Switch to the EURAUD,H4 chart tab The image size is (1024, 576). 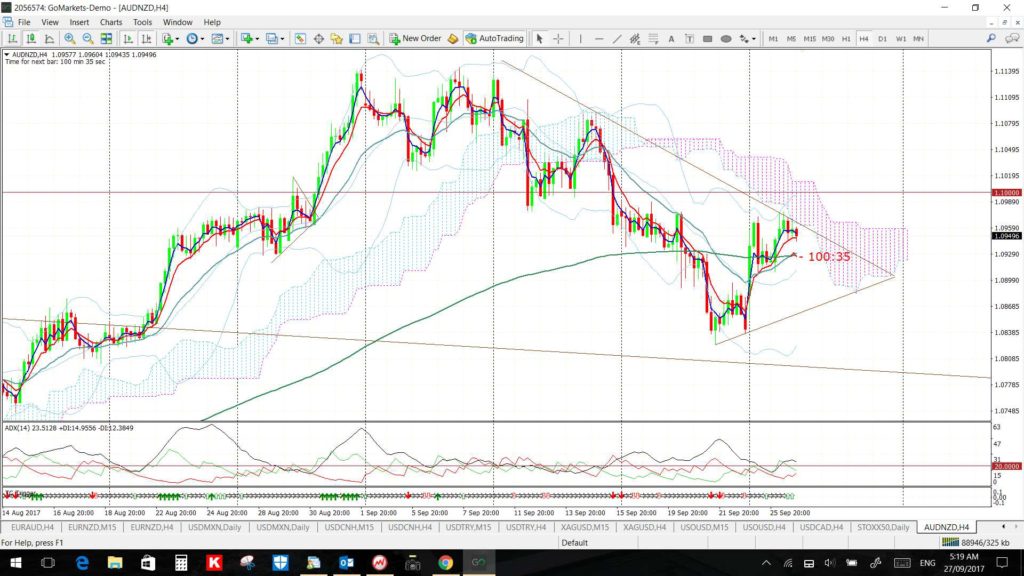(32, 527)
